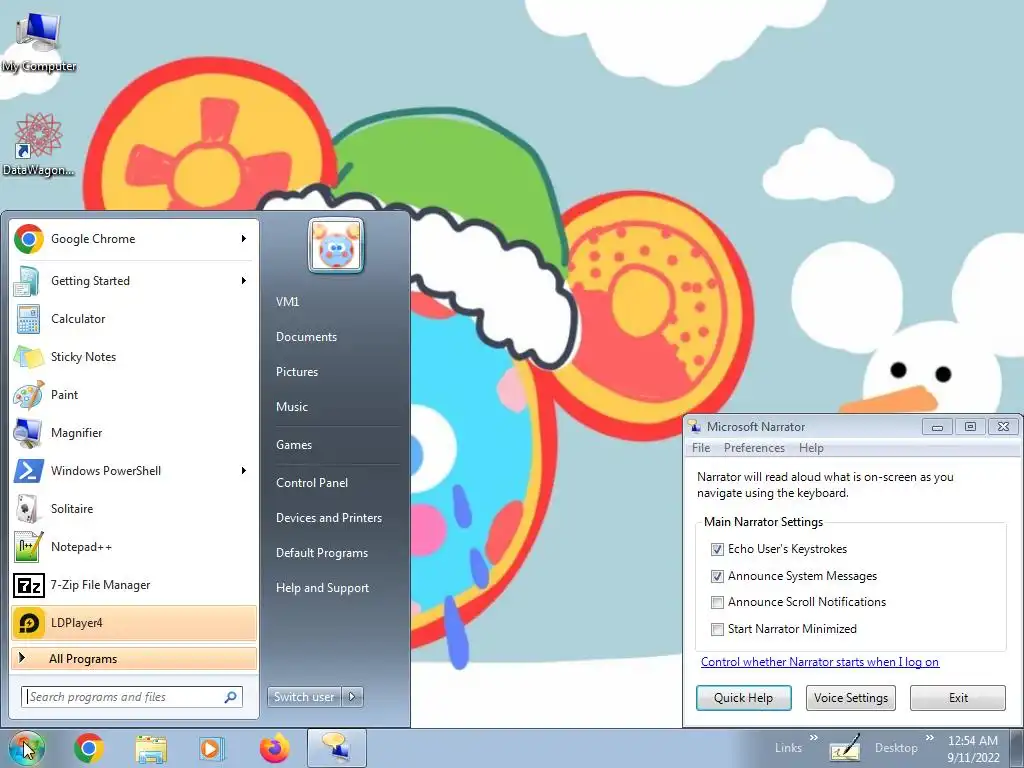The height and width of the screenshot is (768, 1024).
Task: Click the Narrator taskbar button
Action: click(x=336, y=748)
